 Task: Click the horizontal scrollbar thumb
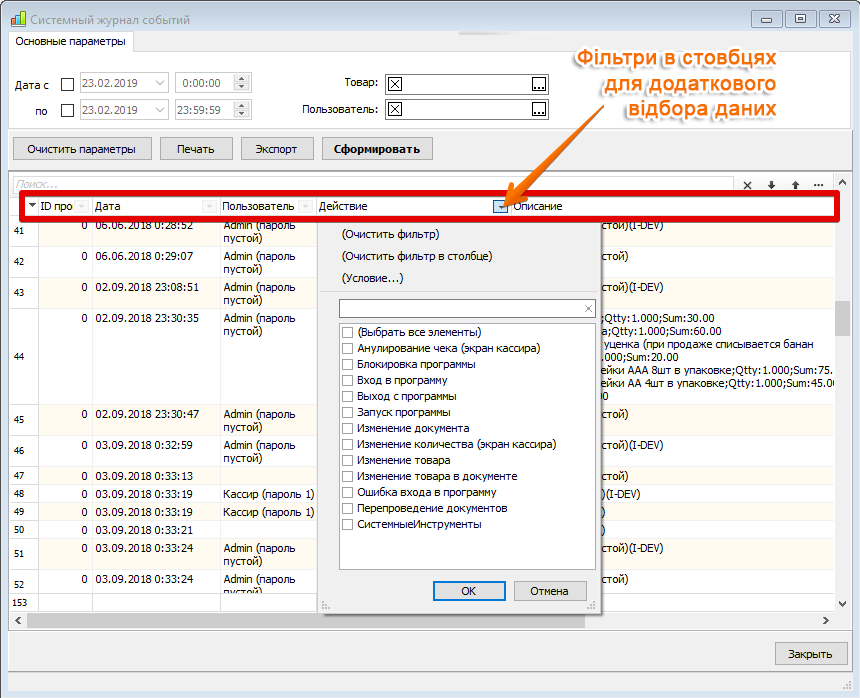(x=306, y=621)
